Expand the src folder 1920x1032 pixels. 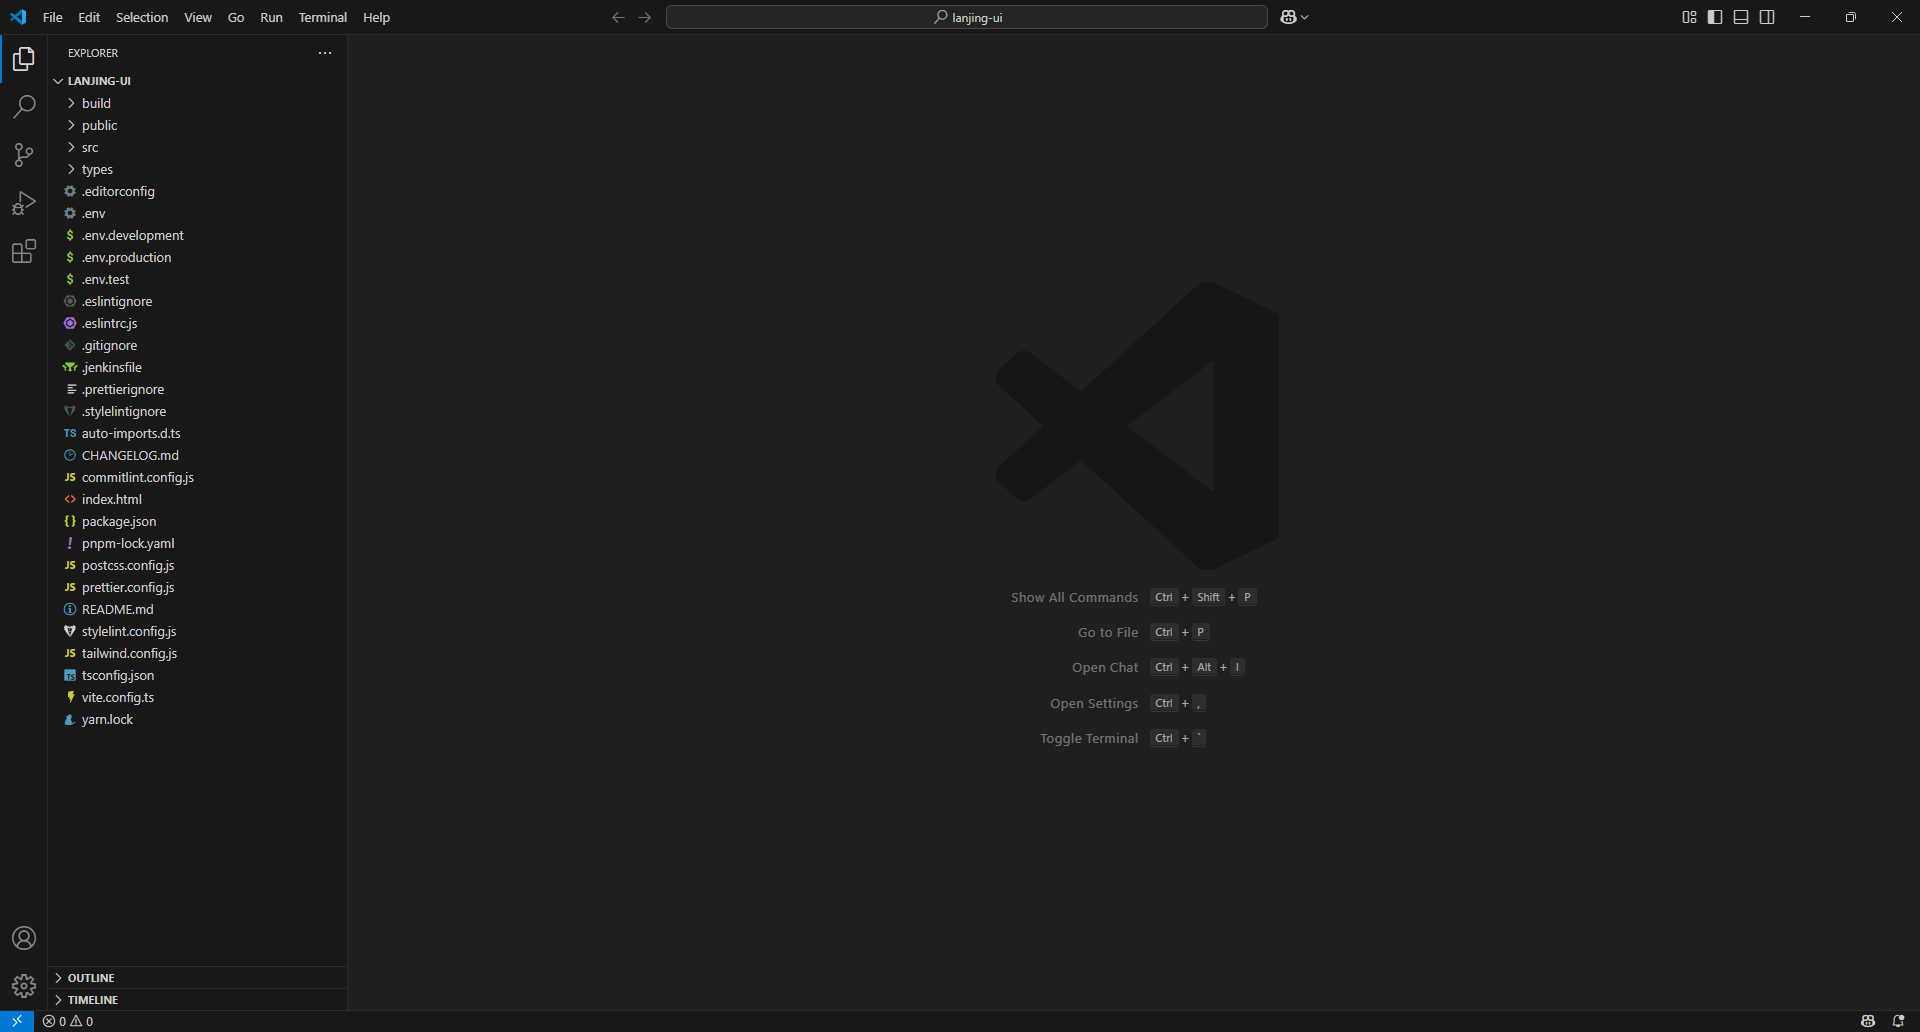[x=90, y=147]
